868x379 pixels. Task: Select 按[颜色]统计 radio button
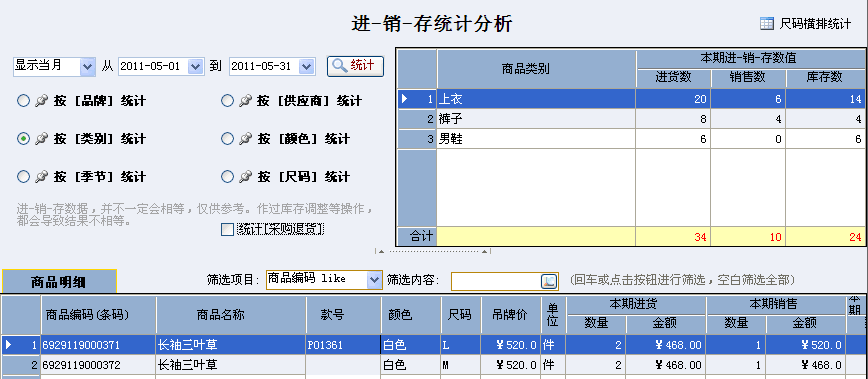point(227,139)
